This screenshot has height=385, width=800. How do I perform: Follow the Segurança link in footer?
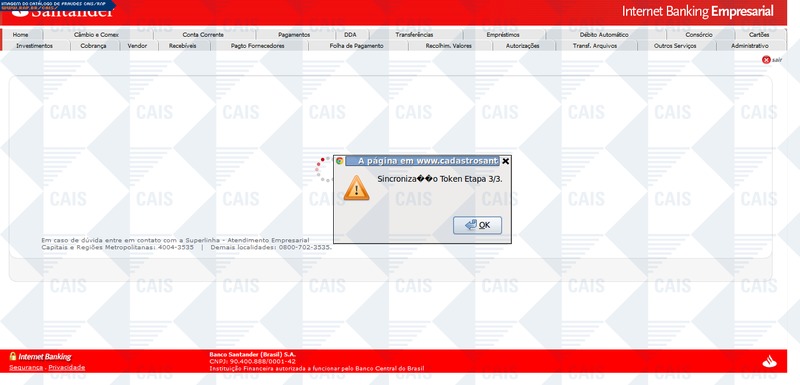(26, 367)
